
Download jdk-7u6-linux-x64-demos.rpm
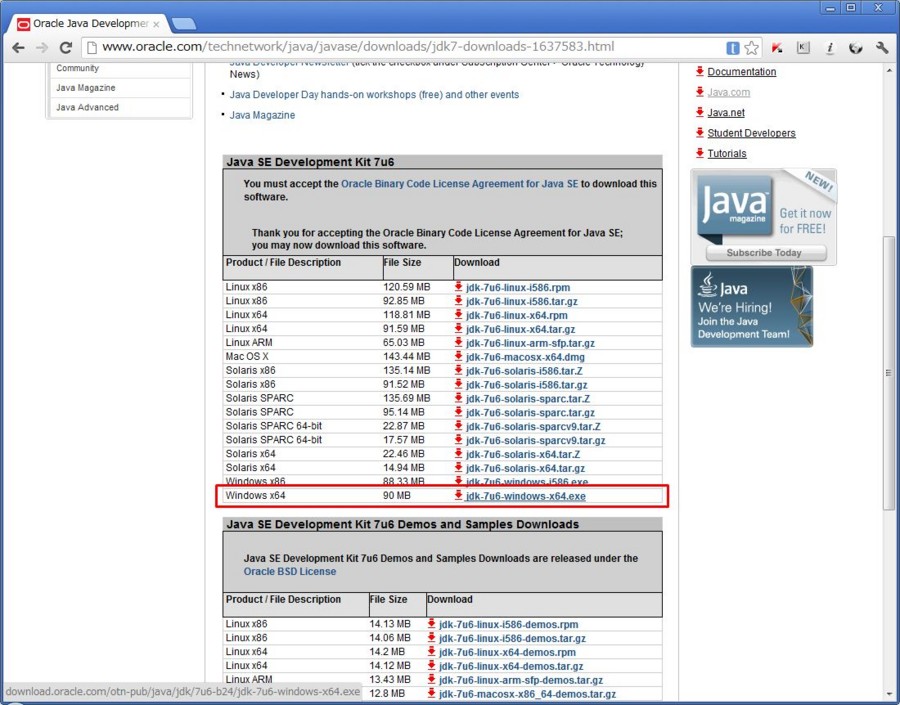click(507, 653)
